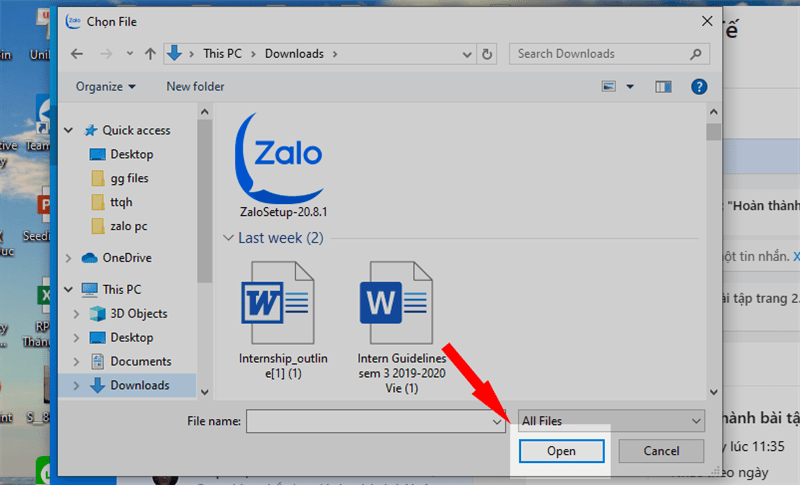Open the ttqh folder

(x=121, y=202)
